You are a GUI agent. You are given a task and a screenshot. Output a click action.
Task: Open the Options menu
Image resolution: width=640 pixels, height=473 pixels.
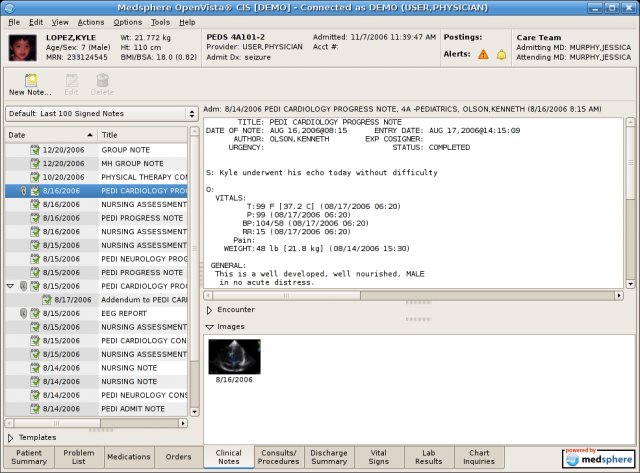click(x=128, y=22)
